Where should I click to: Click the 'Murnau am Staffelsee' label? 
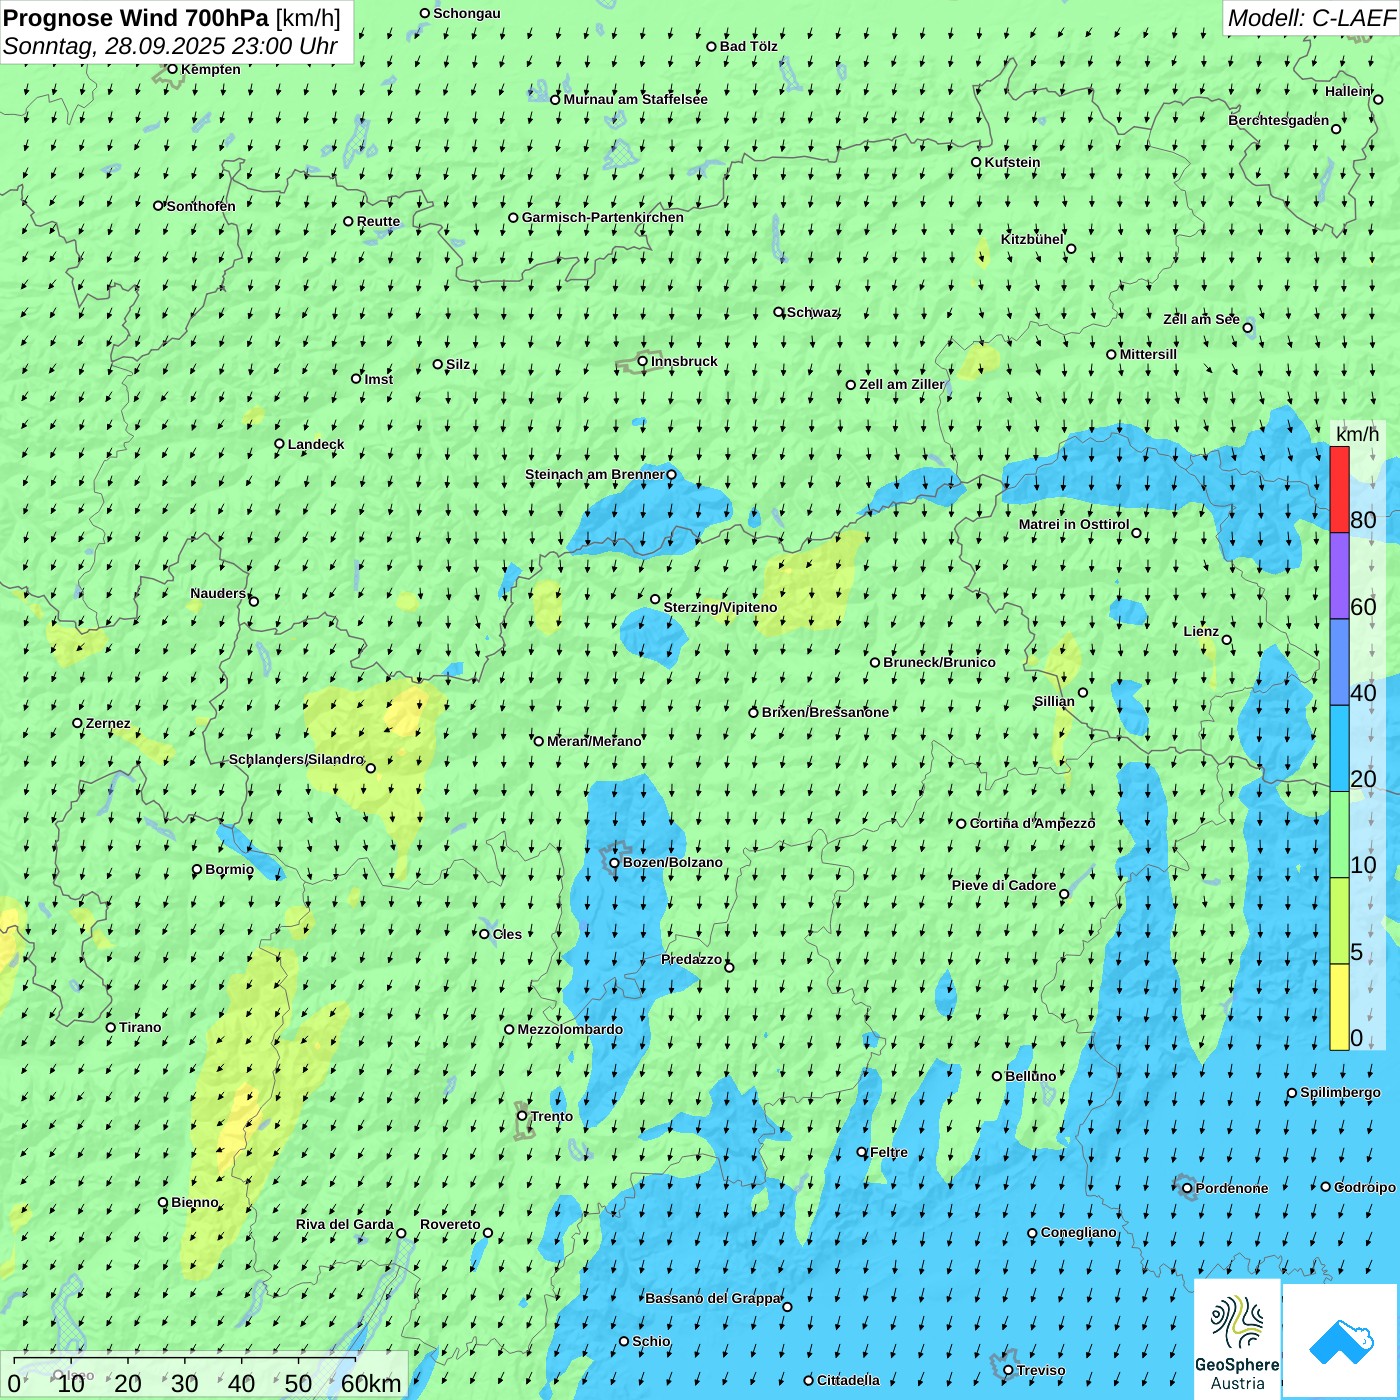coord(635,99)
